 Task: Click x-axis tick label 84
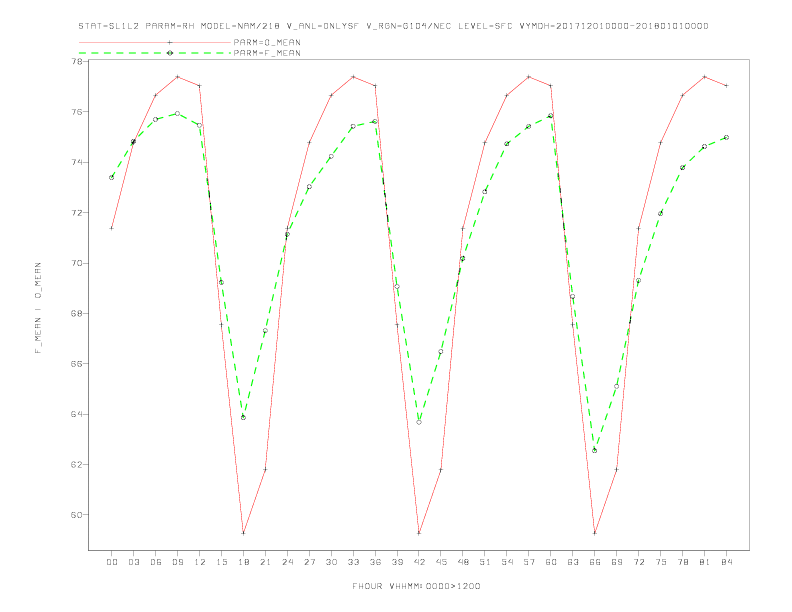click(727, 562)
